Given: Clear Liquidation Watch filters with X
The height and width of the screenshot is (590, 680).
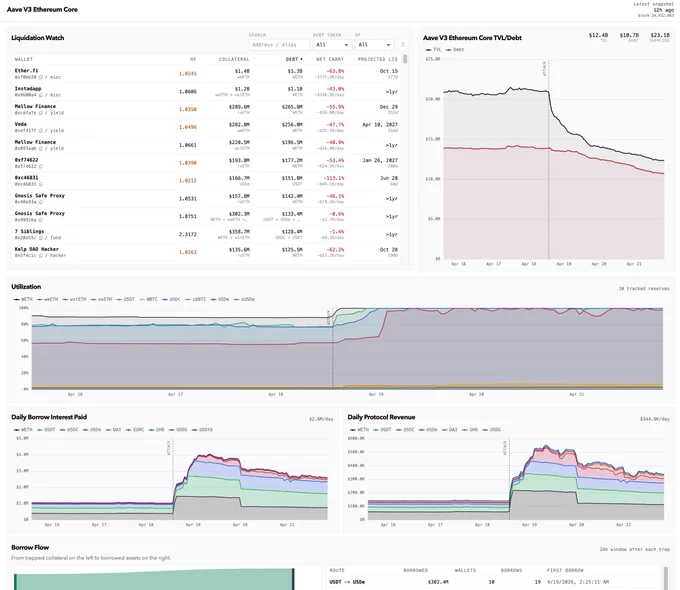Looking at the screenshot, I should [403, 45].
